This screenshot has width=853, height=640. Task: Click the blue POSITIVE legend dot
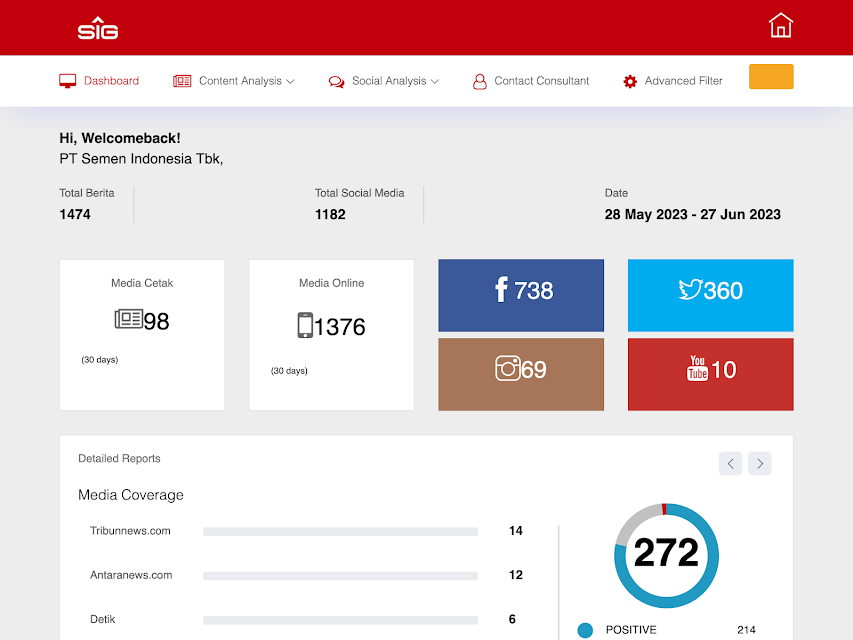585,630
